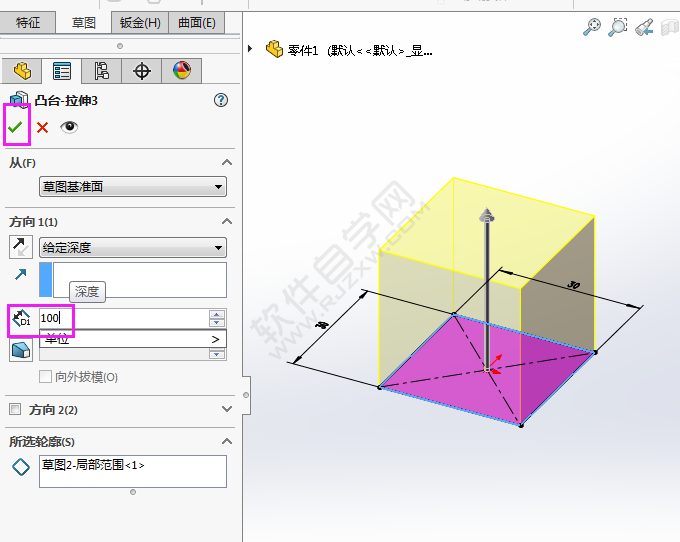Toggle the detailed preview eye icon
Image resolution: width=680 pixels, height=542 pixels.
tap(69, 127)
